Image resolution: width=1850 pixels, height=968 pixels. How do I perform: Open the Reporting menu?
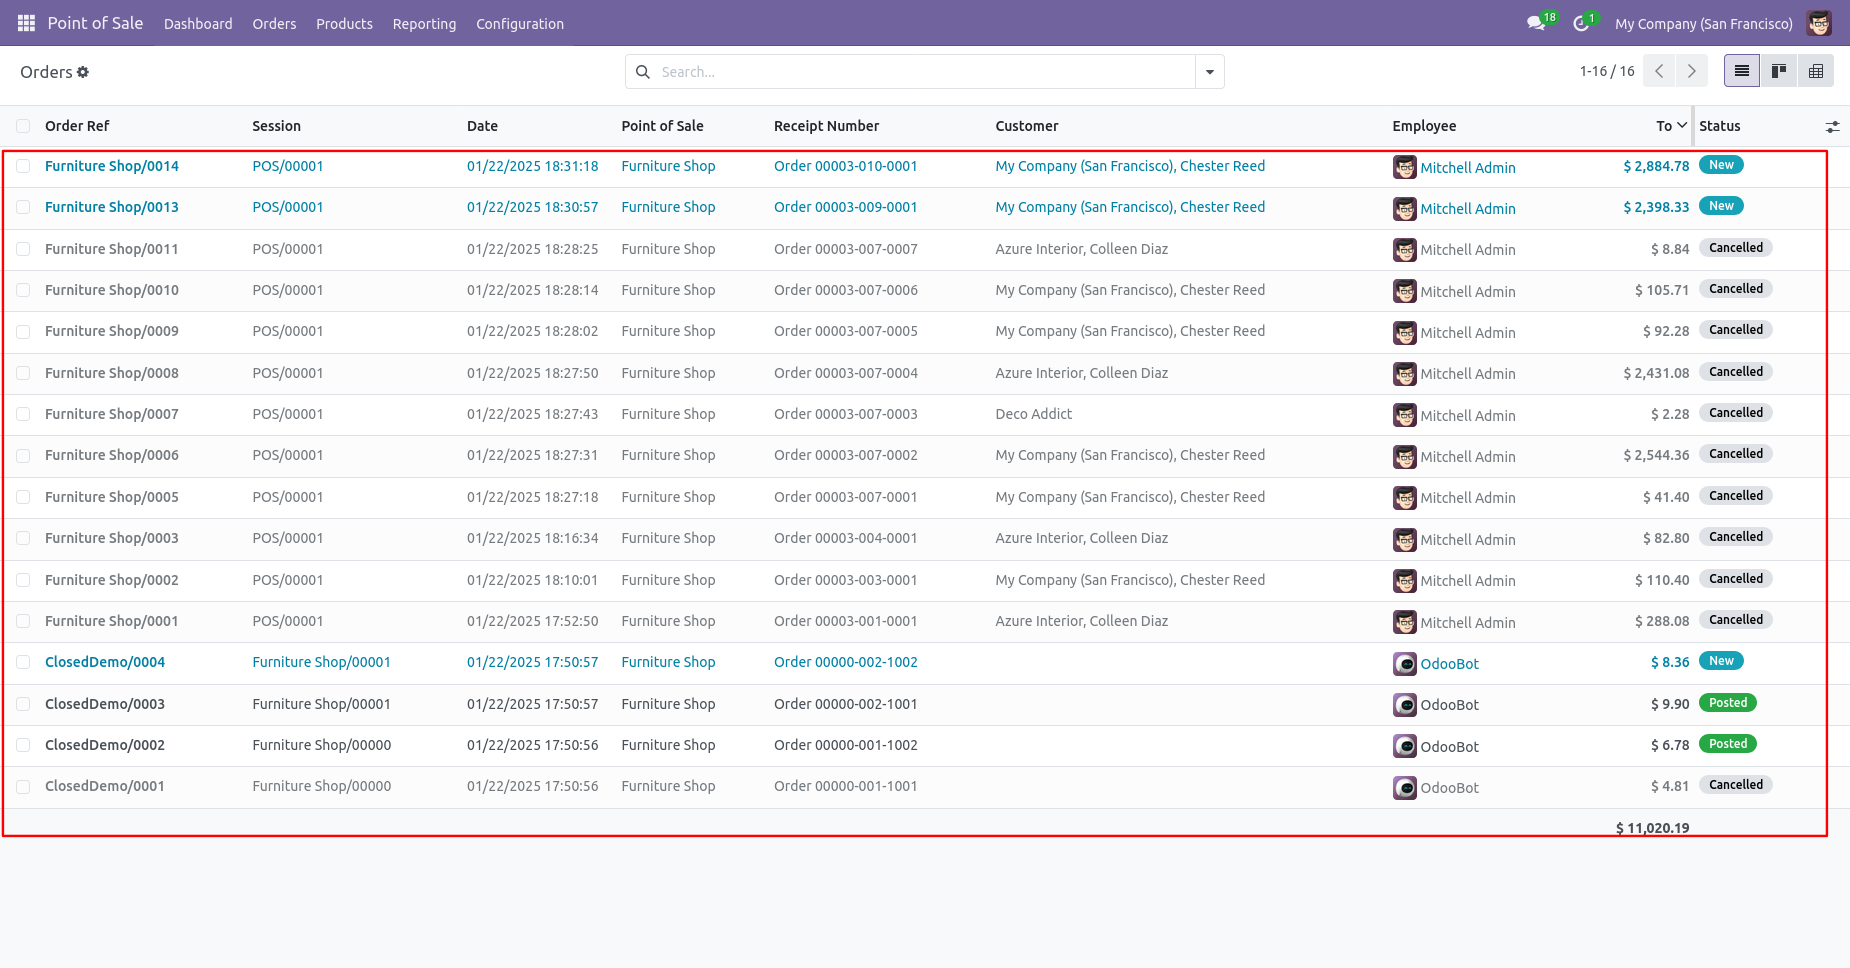[424, 24]
